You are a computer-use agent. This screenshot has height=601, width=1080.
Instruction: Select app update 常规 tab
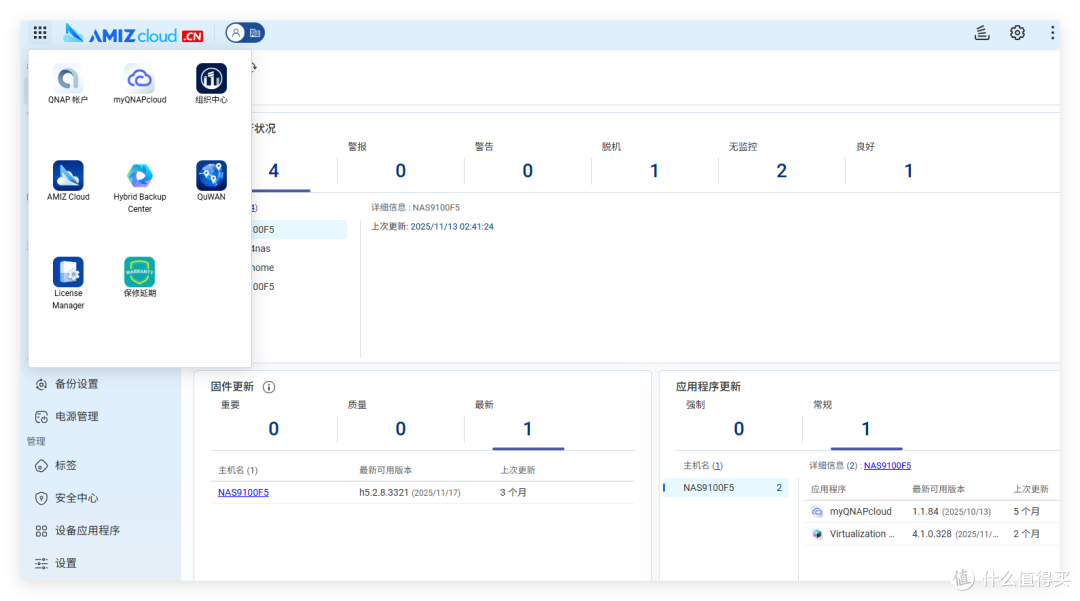coord(866,423)
